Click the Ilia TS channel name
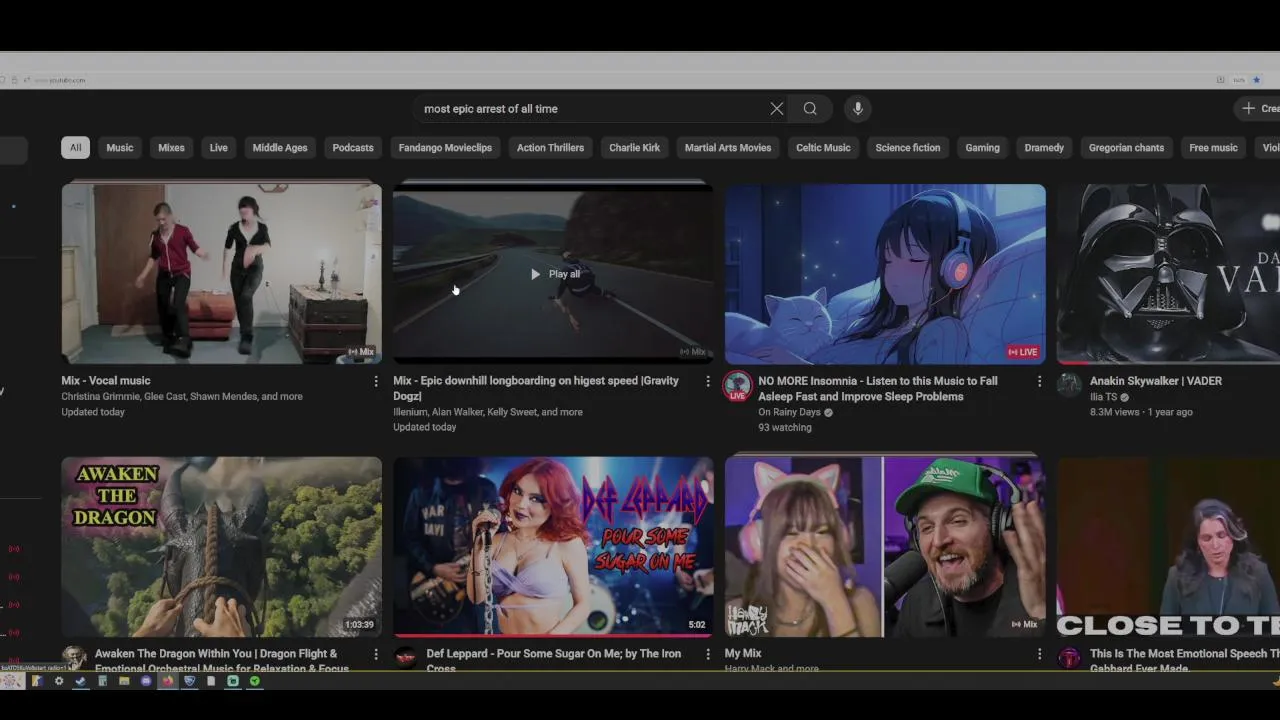Viewport: 1280px width, 720px height. (x=1104, y=397)
